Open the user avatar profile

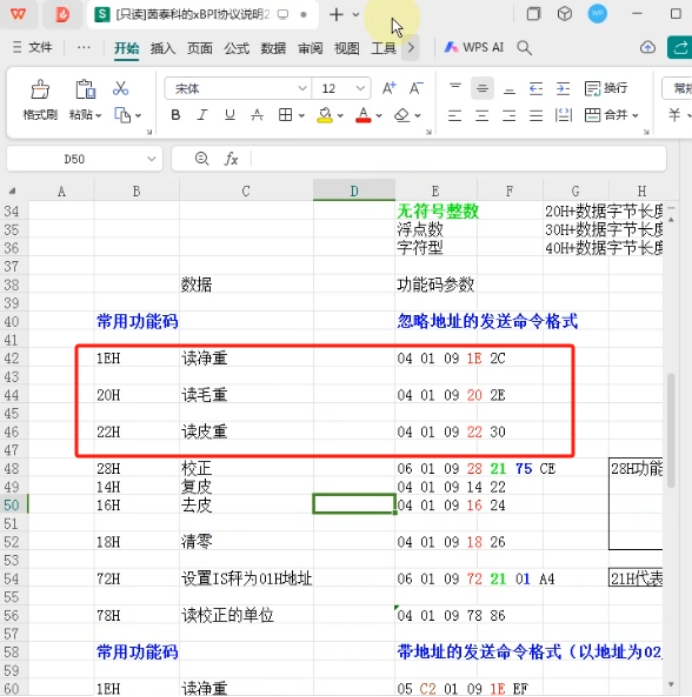(597, 14)
